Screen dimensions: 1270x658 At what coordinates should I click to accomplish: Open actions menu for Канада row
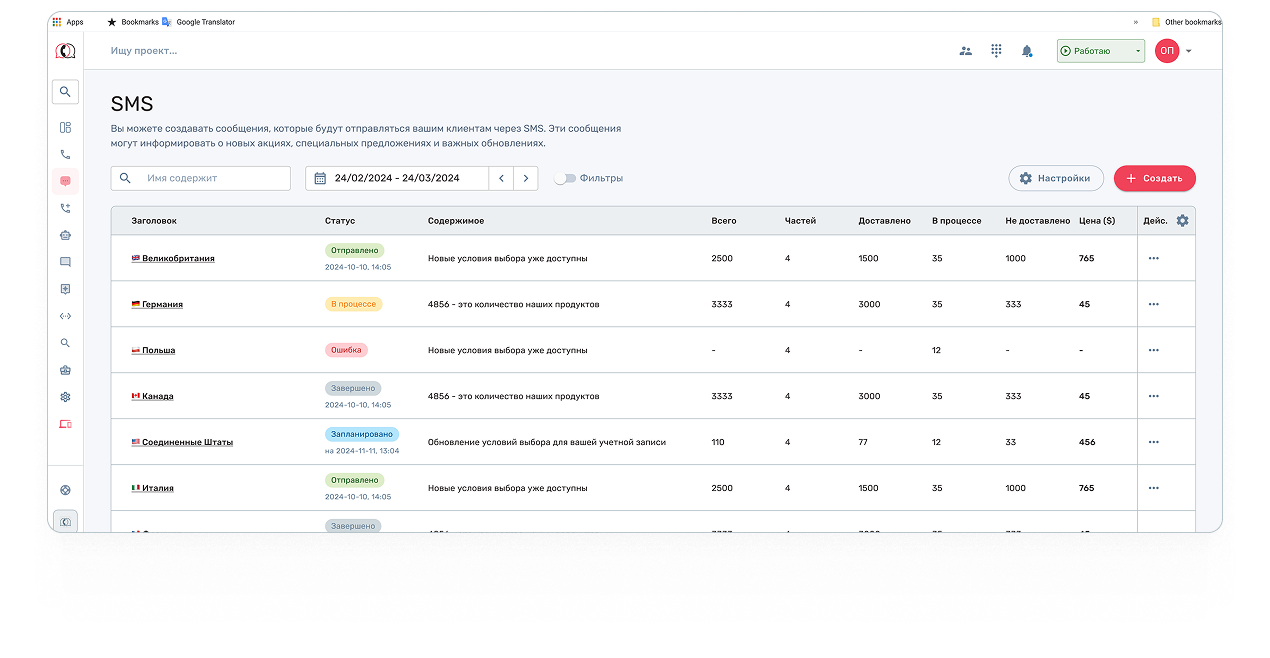click(x=1153, y=396)
